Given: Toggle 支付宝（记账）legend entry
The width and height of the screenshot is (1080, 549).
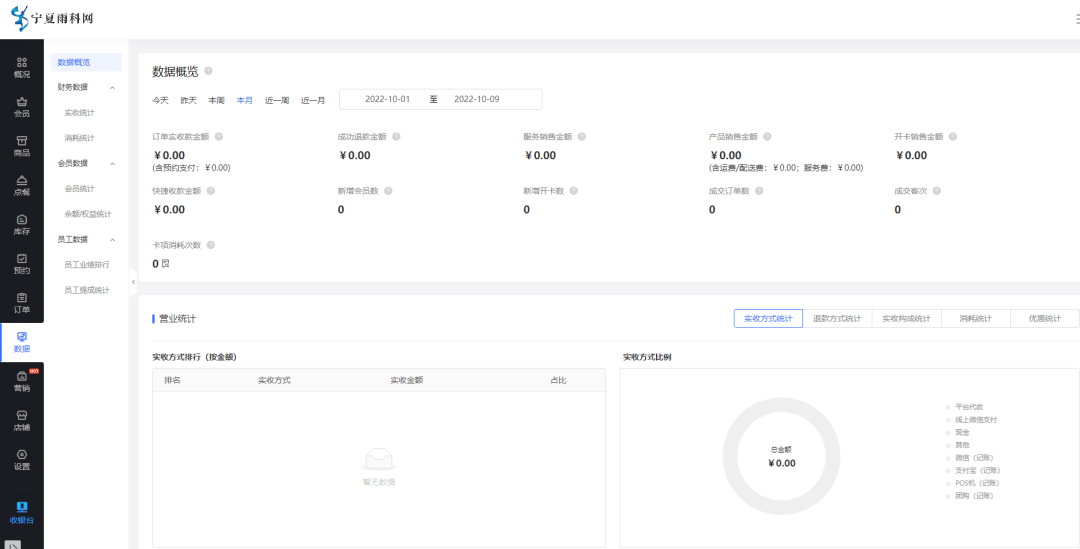Looking at the screenshot, I should click(974, 470).
